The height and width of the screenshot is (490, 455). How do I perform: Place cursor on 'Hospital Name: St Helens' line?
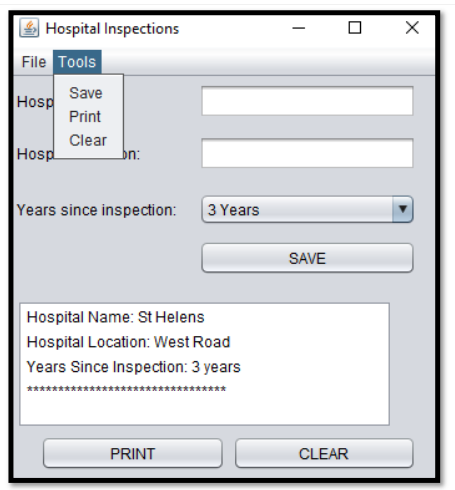pyautogui.click(x=115, y=317)
